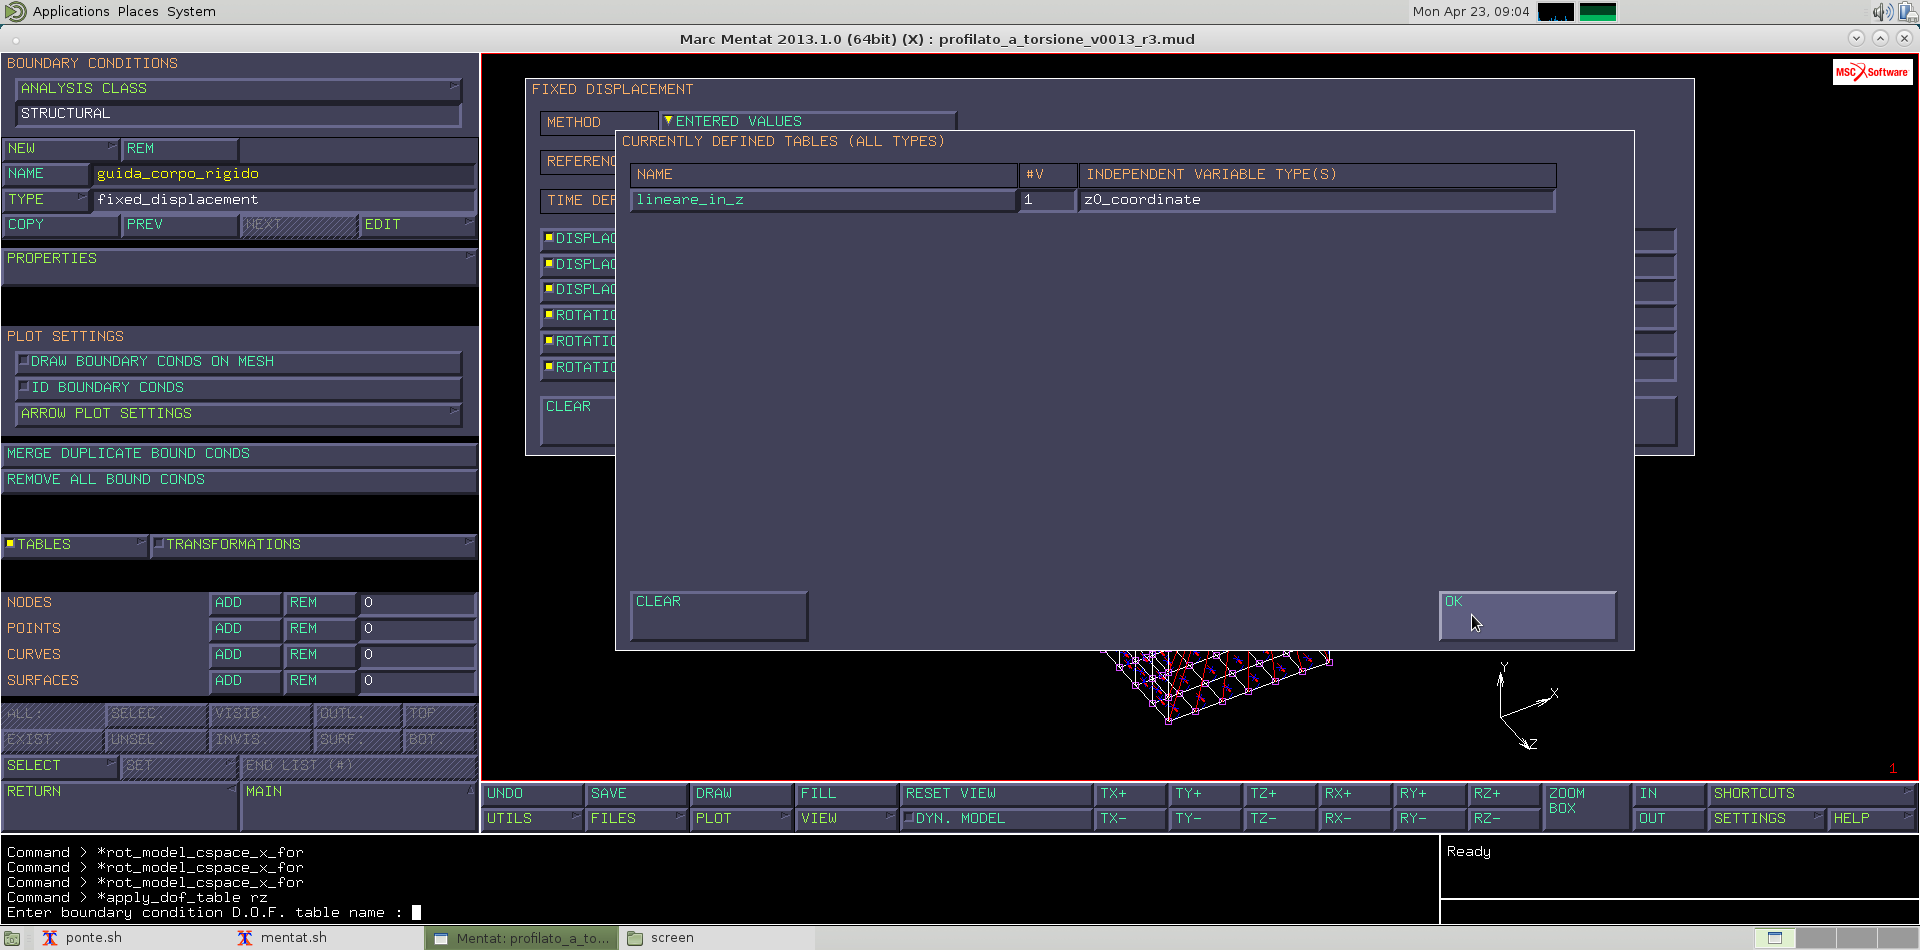Open the System menu

coord(191,12)
